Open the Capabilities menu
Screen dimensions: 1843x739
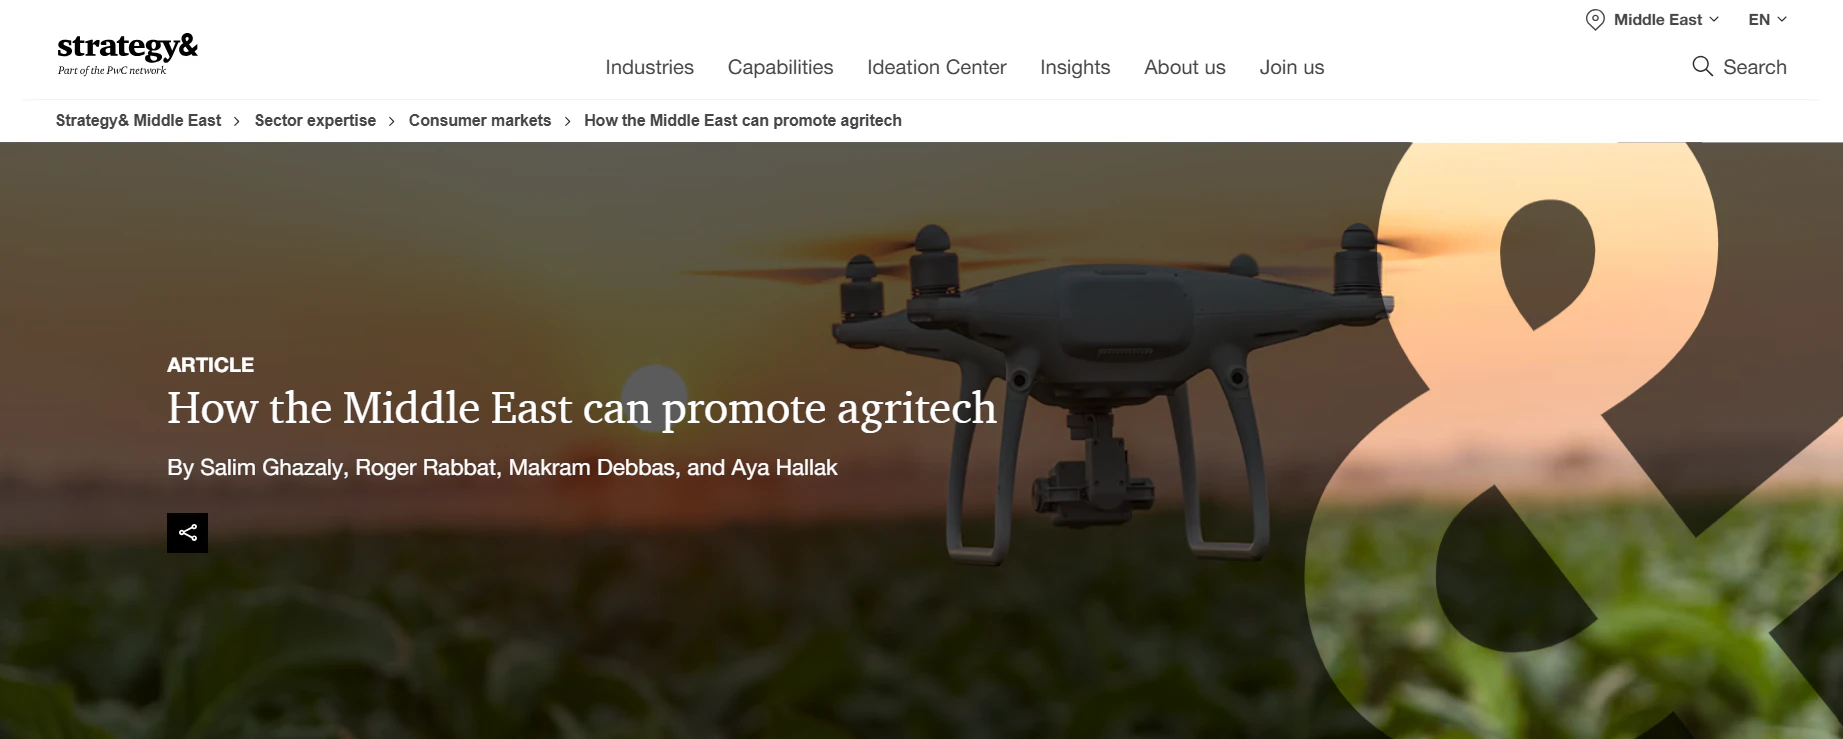(x=780, y=67)
